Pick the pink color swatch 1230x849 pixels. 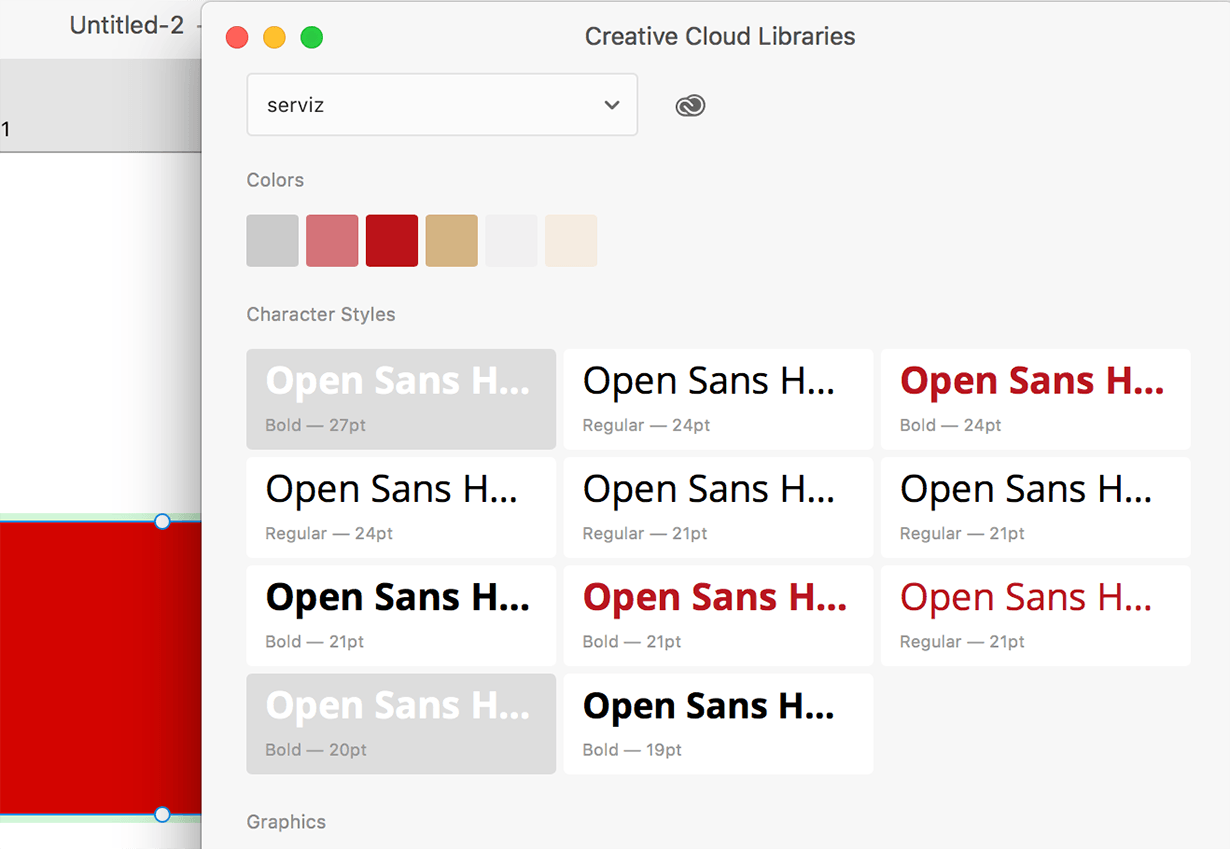click(332, 241)
